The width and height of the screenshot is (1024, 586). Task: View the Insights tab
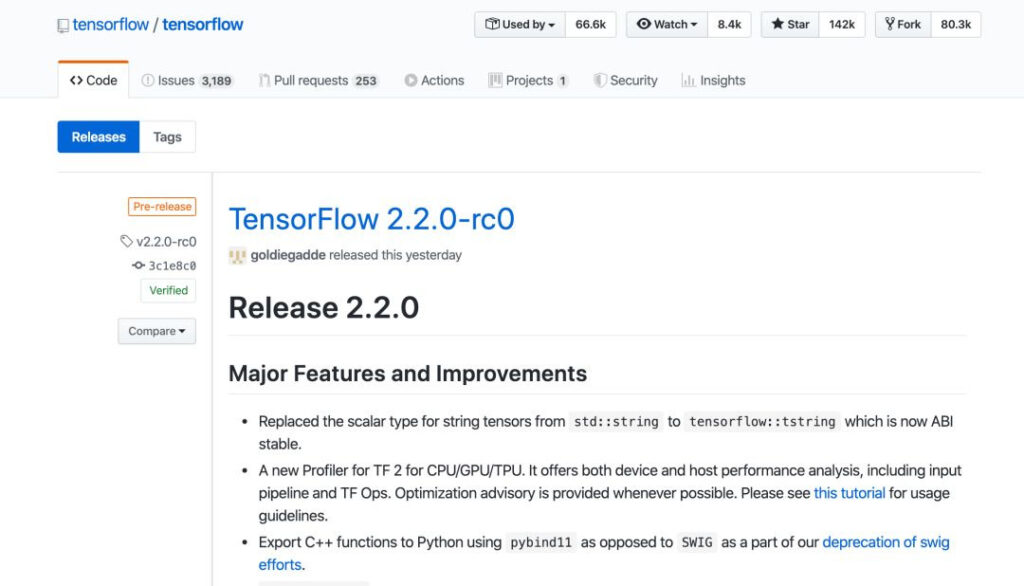(x=713, y=81)
